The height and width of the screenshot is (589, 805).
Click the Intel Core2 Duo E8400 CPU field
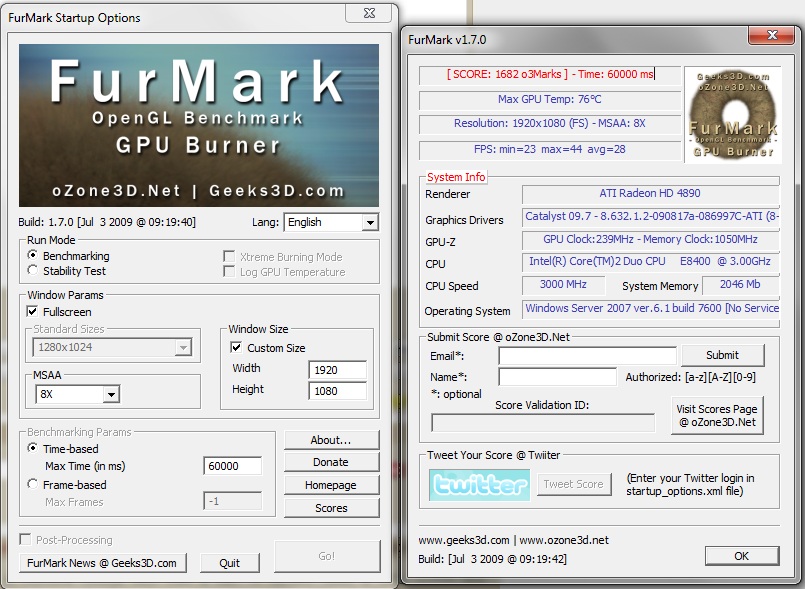(x=650, y=261)
